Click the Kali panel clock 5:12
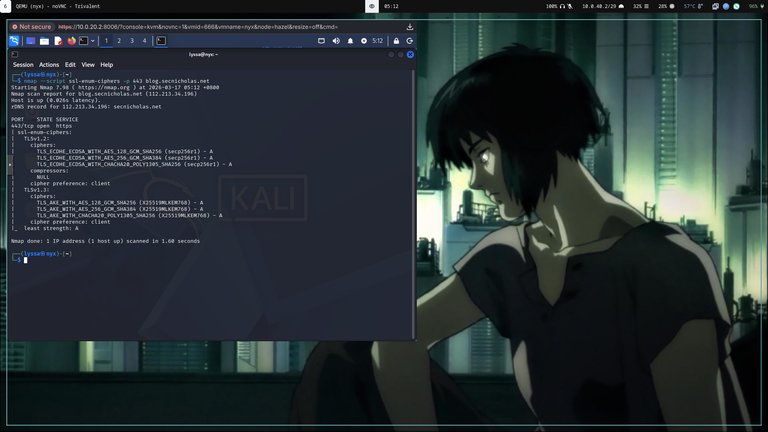 coord(378,41)
